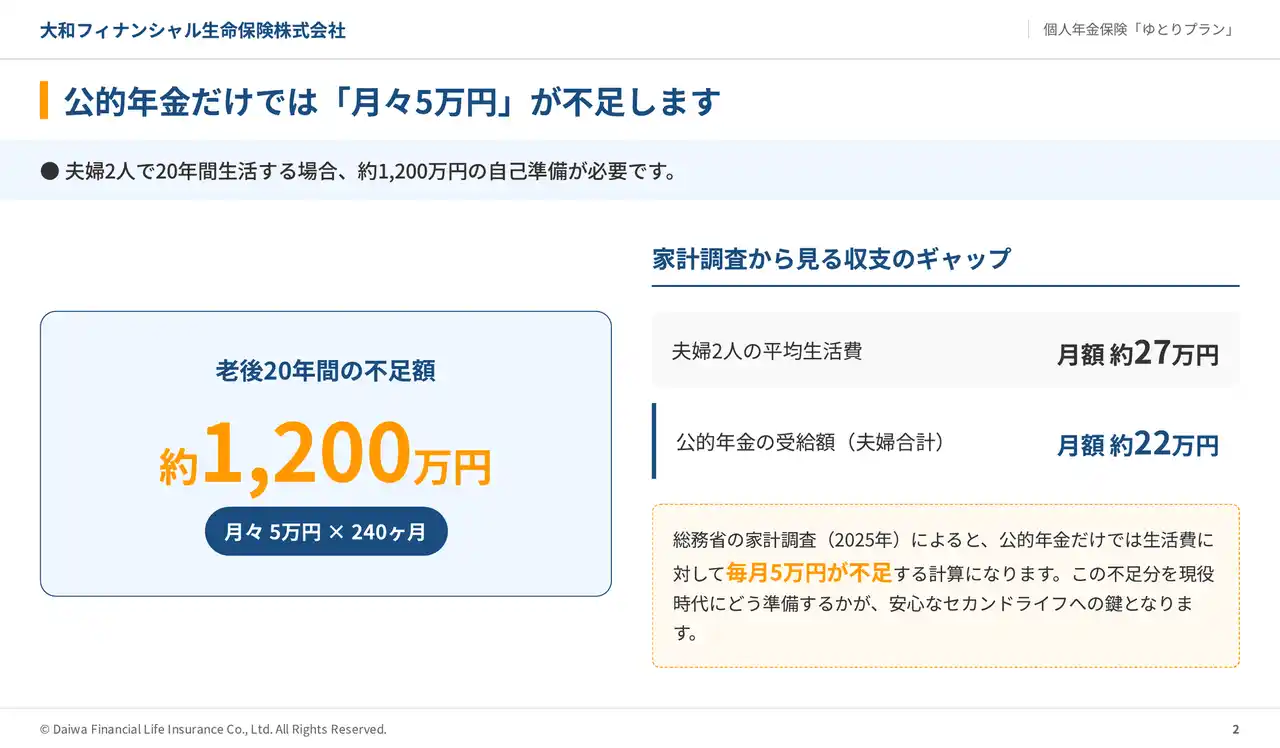Image resolution: width=1280 pixels, height=748 pixels.
Task: Click the blue 月額 約22万円 value
Action: 1138,444
